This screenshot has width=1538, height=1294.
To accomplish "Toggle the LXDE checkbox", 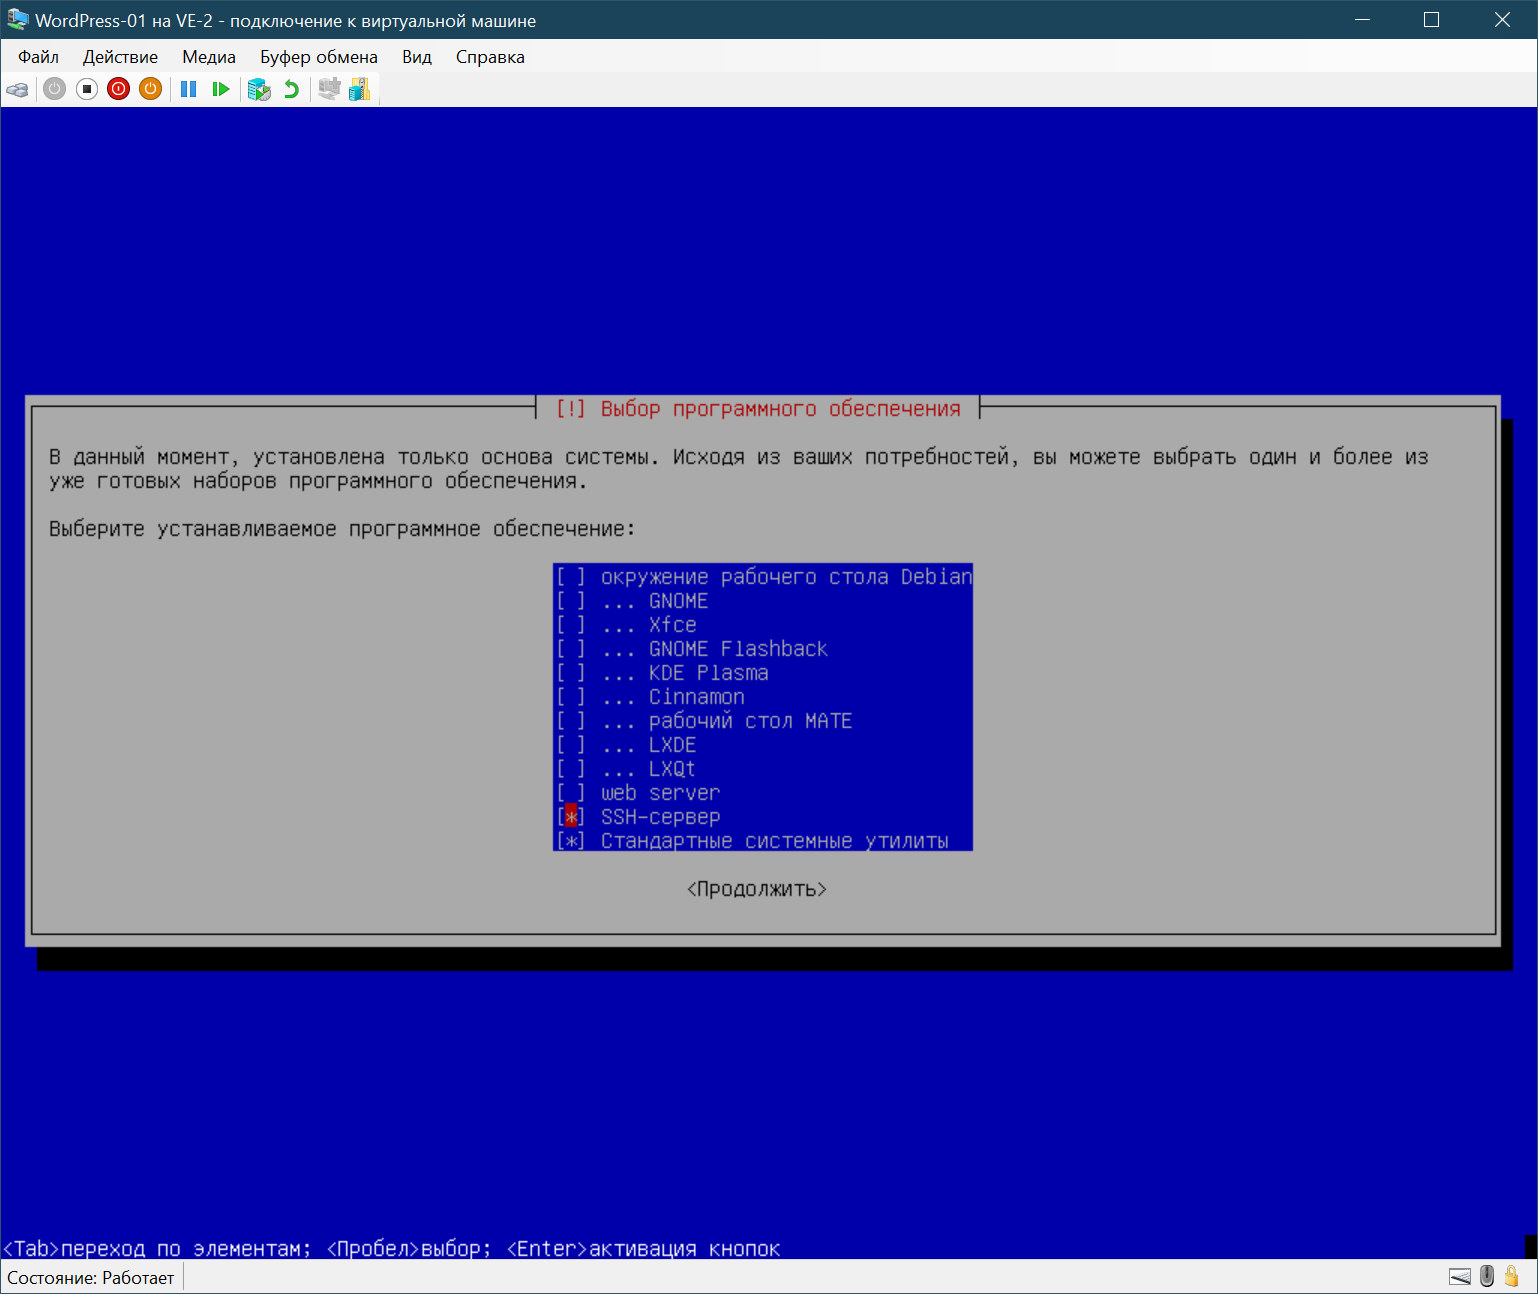I will (x=571, y=745).
